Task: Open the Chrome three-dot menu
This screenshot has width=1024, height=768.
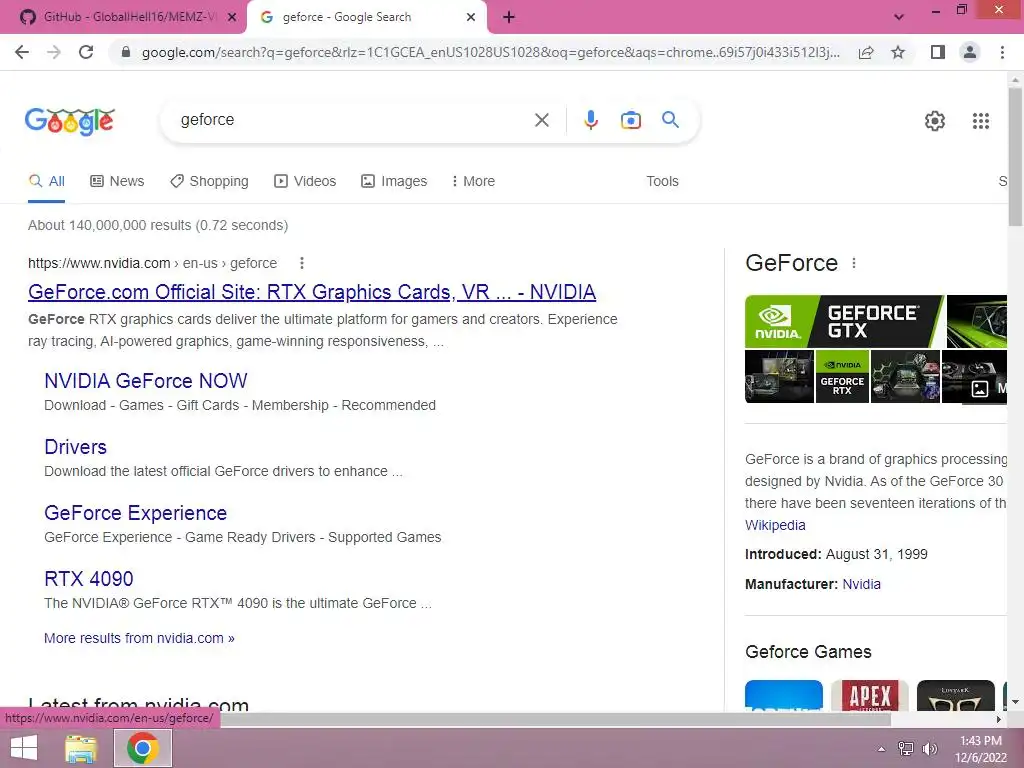Action: coord(1002,52)
